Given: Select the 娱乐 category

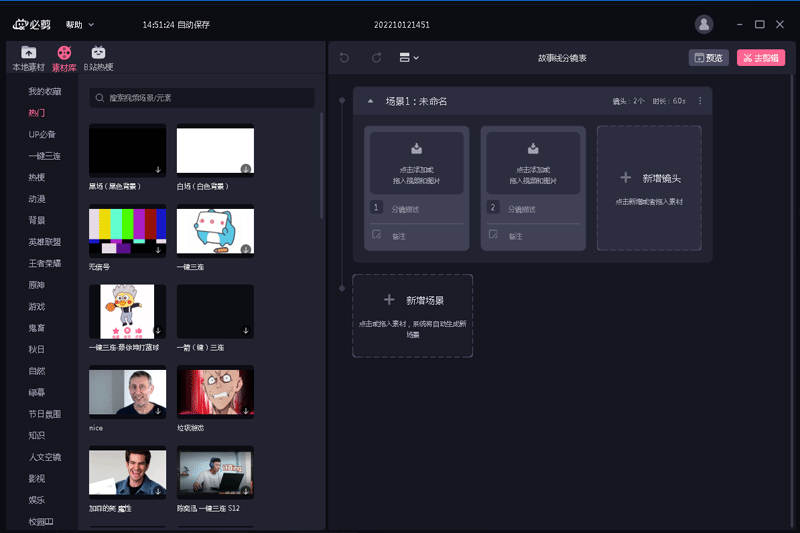Looking at the screenshot, I should pos(37,500).
